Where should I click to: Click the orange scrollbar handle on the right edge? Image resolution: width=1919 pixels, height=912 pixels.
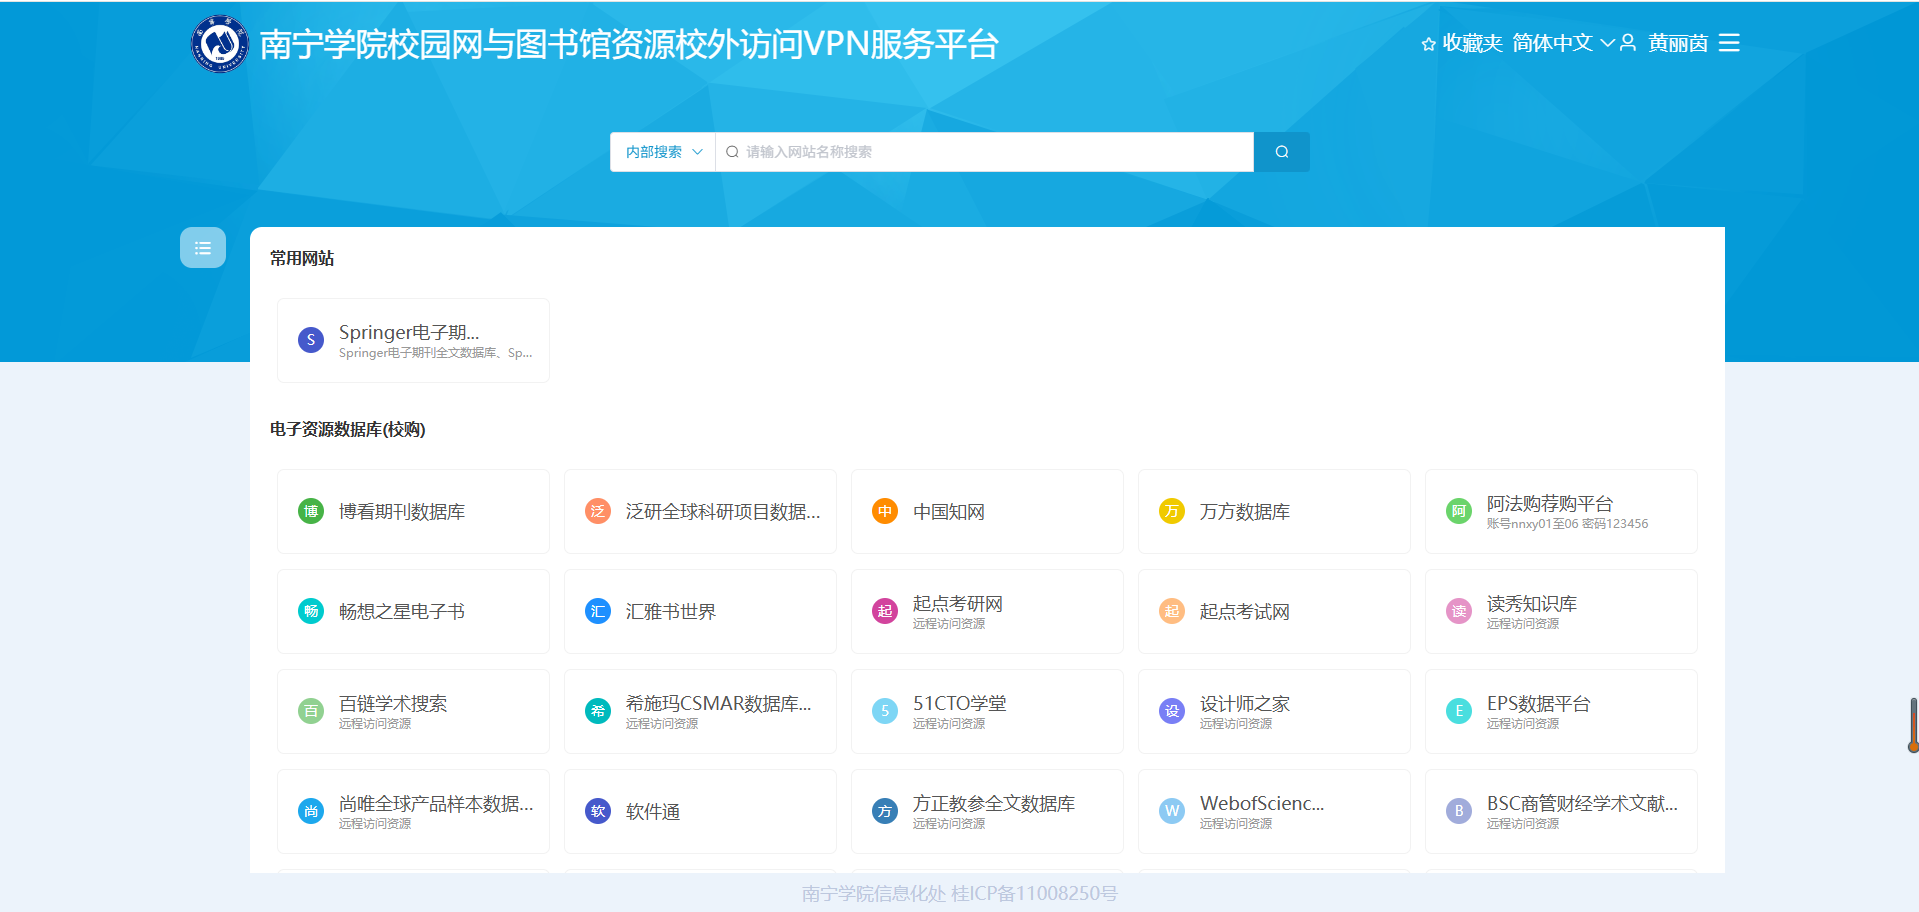pyautogui.click(x=1913, y=725)
